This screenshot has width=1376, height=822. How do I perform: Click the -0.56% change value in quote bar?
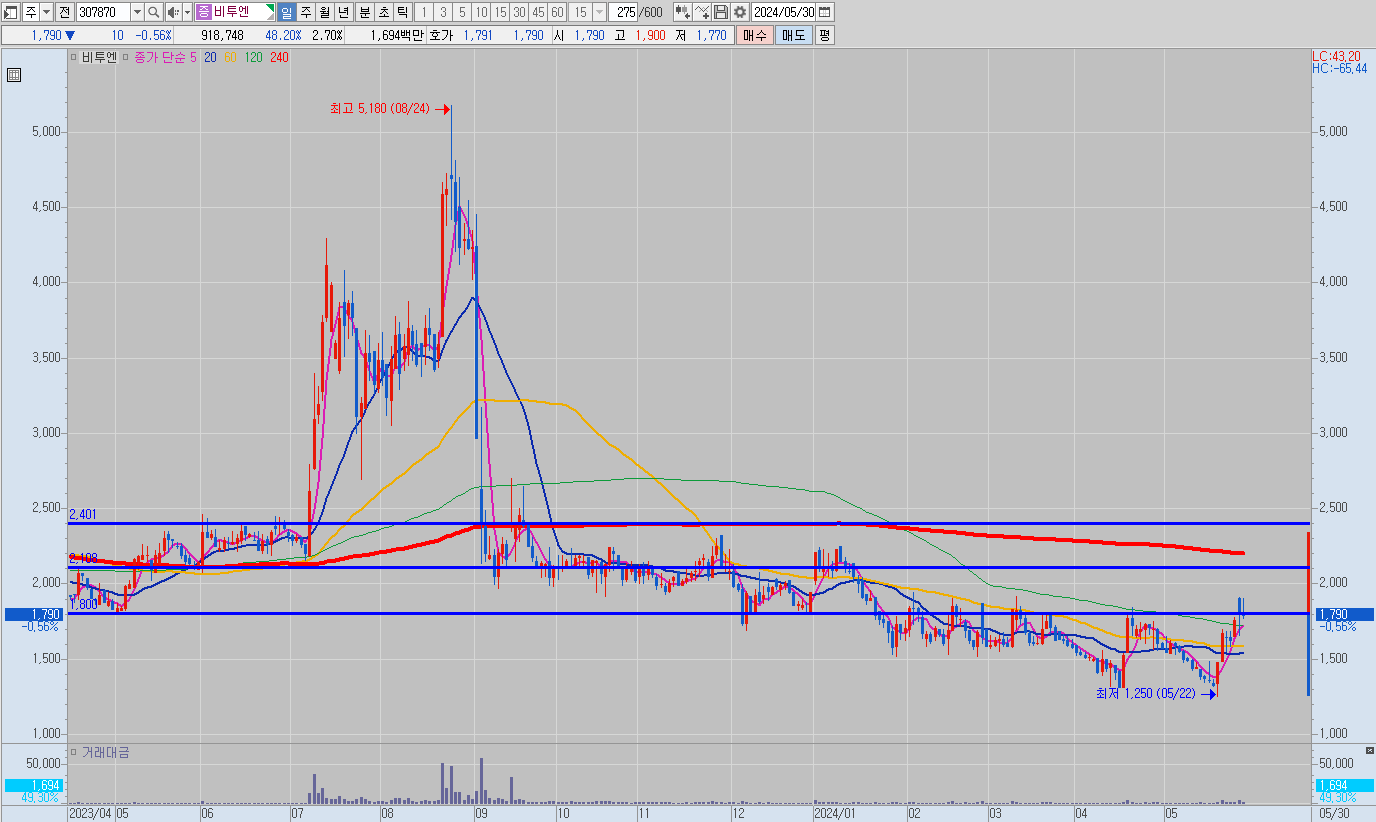point(154,35)
